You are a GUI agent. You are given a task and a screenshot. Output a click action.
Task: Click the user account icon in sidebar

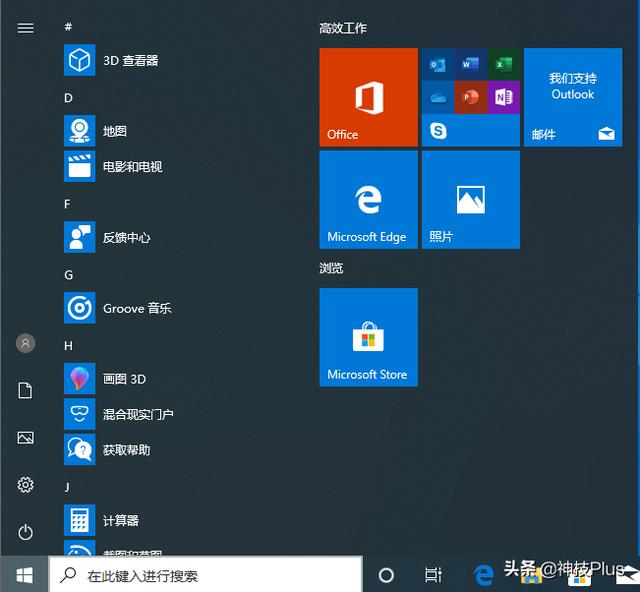pos(25,343)
